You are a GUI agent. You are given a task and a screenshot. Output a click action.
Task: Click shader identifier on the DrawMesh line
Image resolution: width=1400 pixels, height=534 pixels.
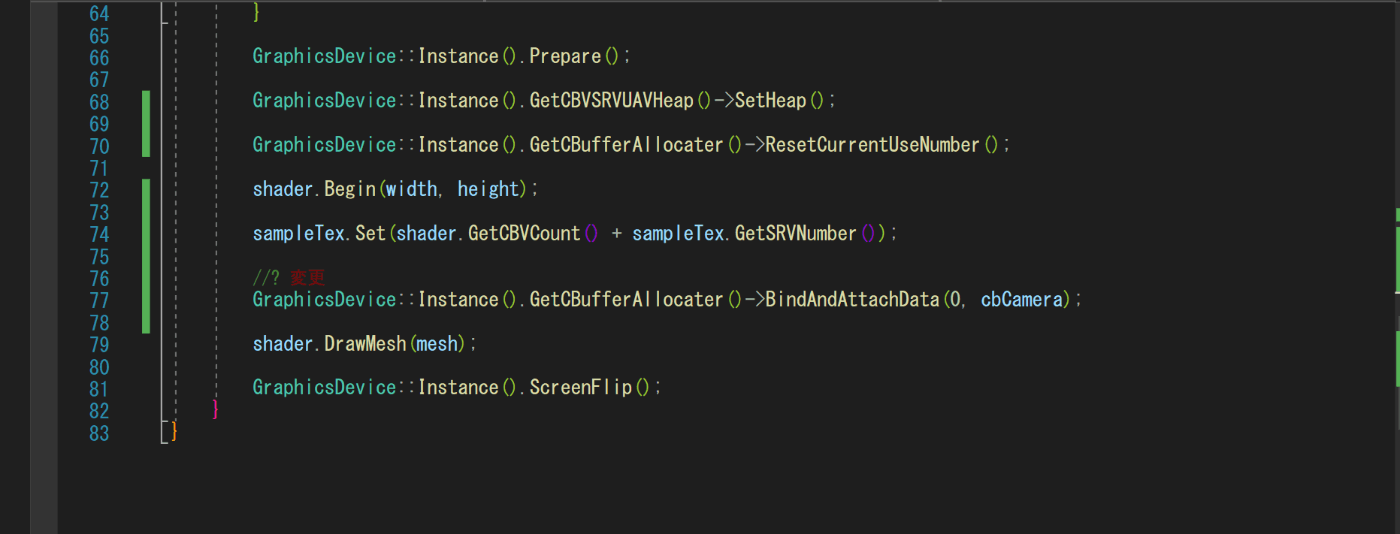tap(282, 342)
